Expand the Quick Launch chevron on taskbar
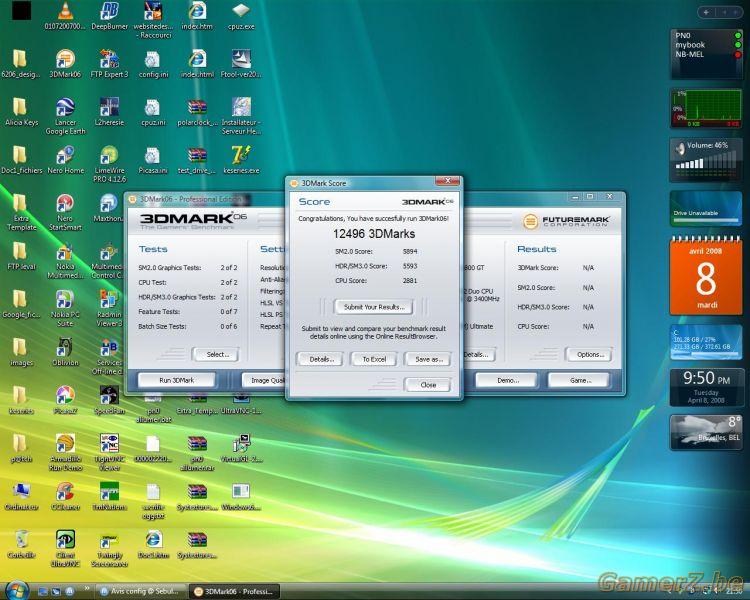Viewport: 750px width, 600px height. click(87, 589)
